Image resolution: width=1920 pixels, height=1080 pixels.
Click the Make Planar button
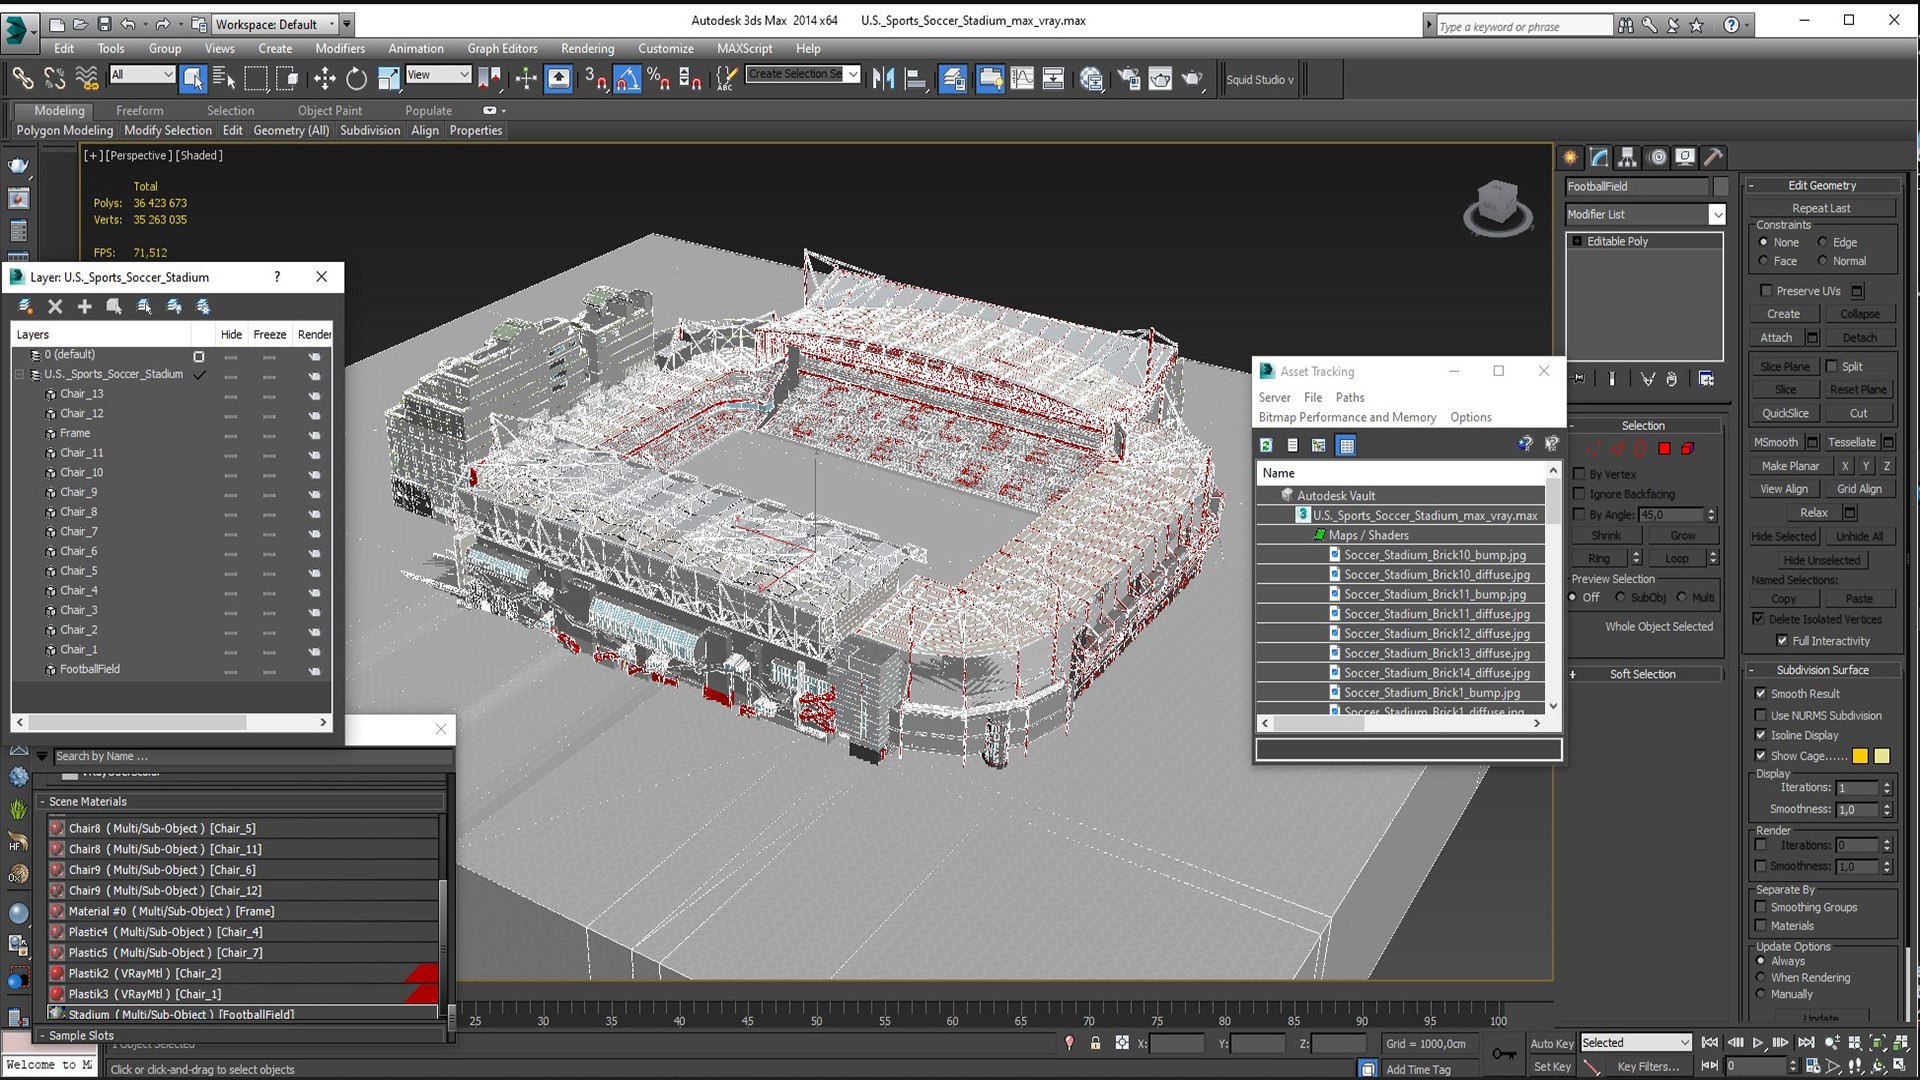[1790, 466]
